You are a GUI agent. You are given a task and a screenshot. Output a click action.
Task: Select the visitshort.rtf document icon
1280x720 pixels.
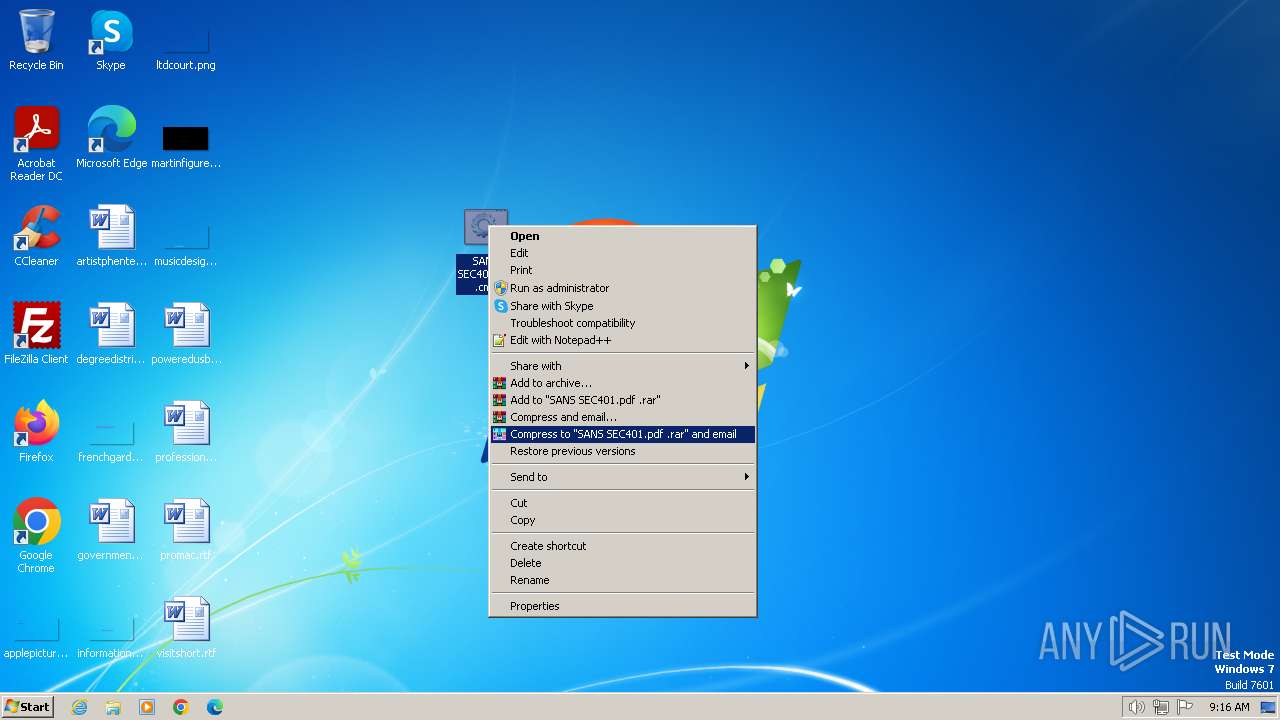[x=186, y=628]
